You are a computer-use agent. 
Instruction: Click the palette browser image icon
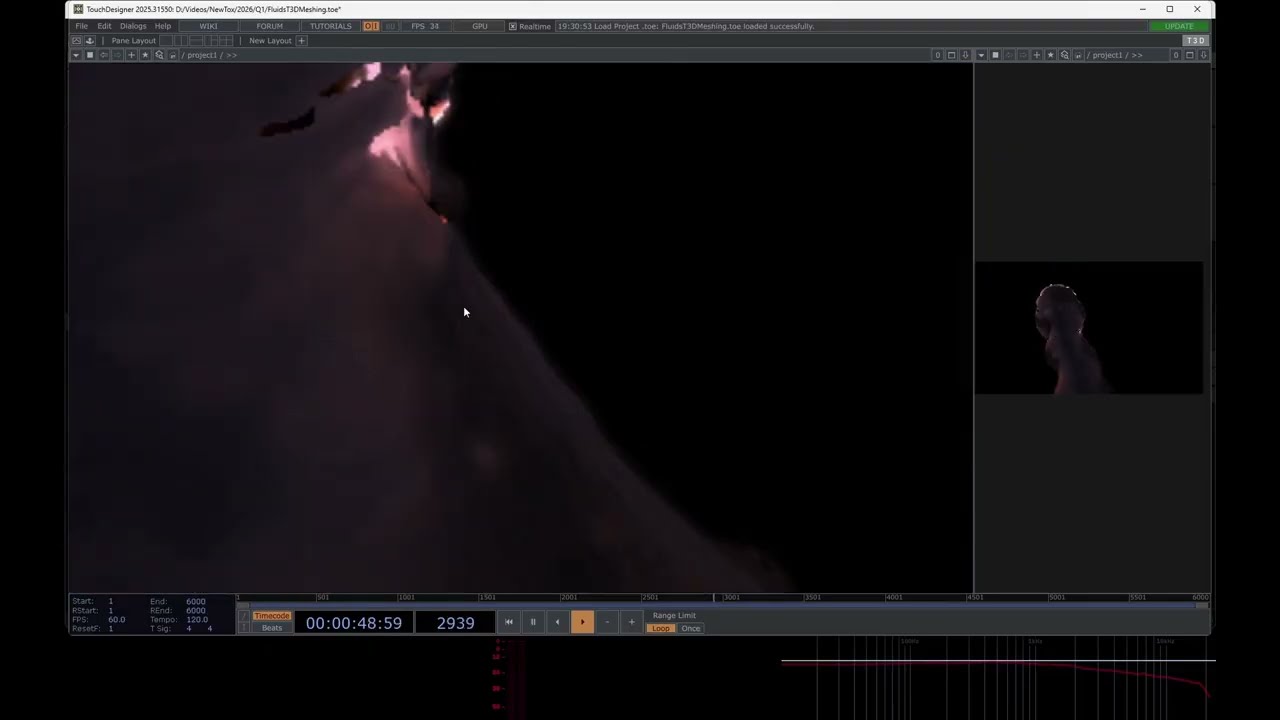coord(76,40)
